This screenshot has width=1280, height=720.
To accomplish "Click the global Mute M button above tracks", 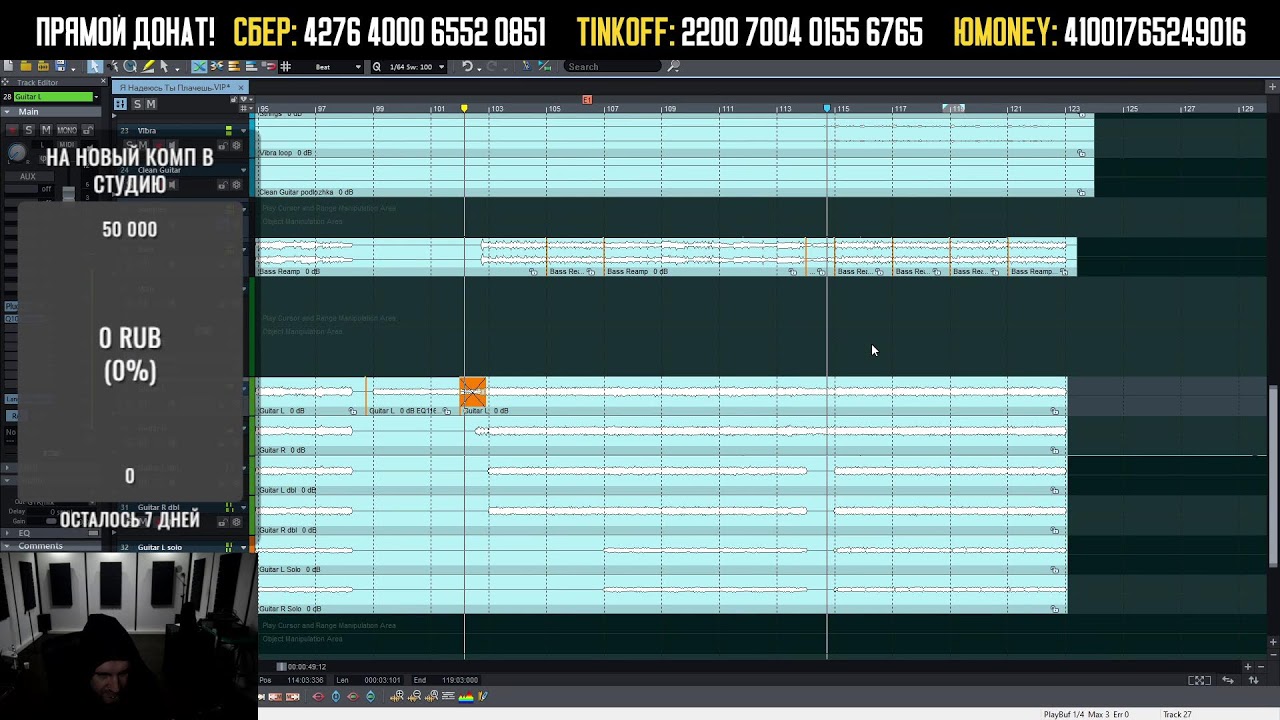I will pos(151,104).
